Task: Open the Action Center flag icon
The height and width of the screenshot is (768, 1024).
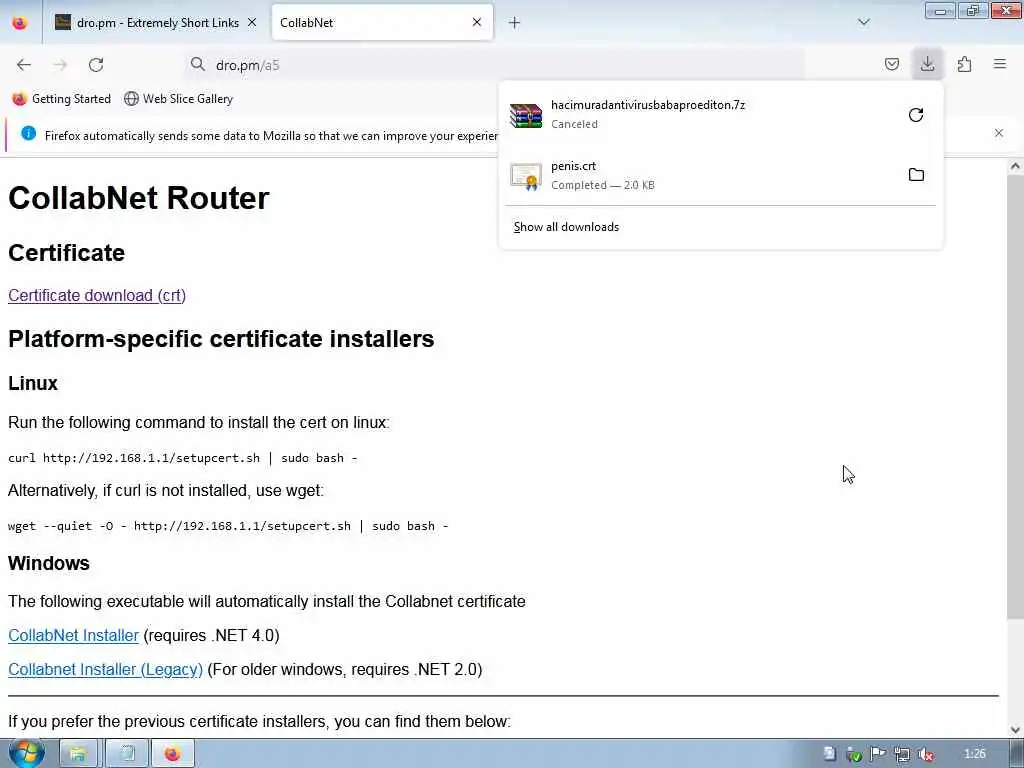Action: (878, 755)
